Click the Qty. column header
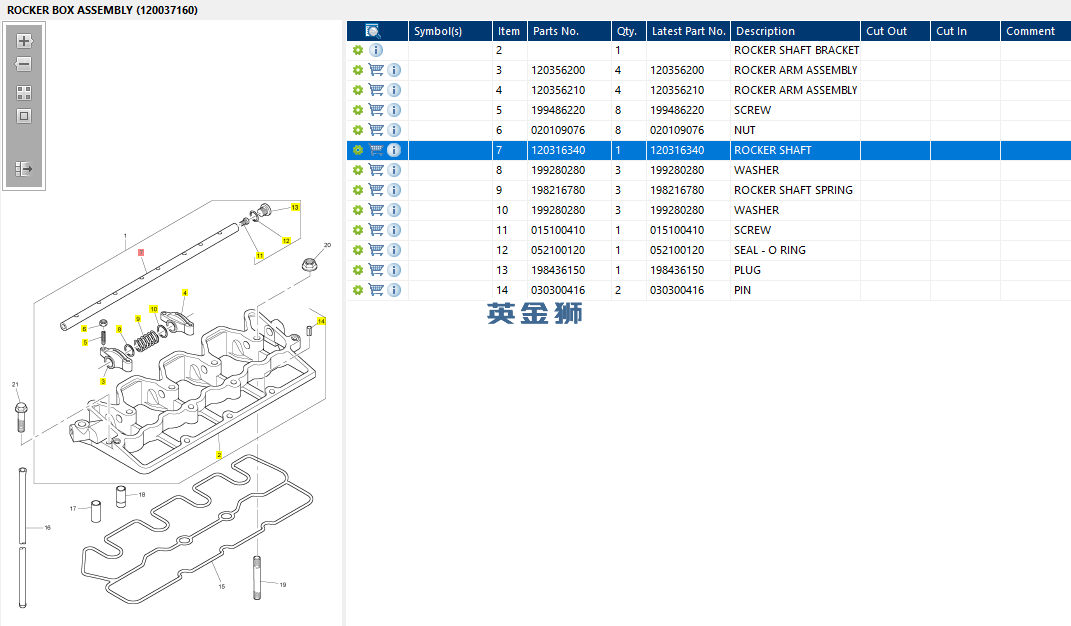This screenshot has width=1071, height=626. pos(627,31)
